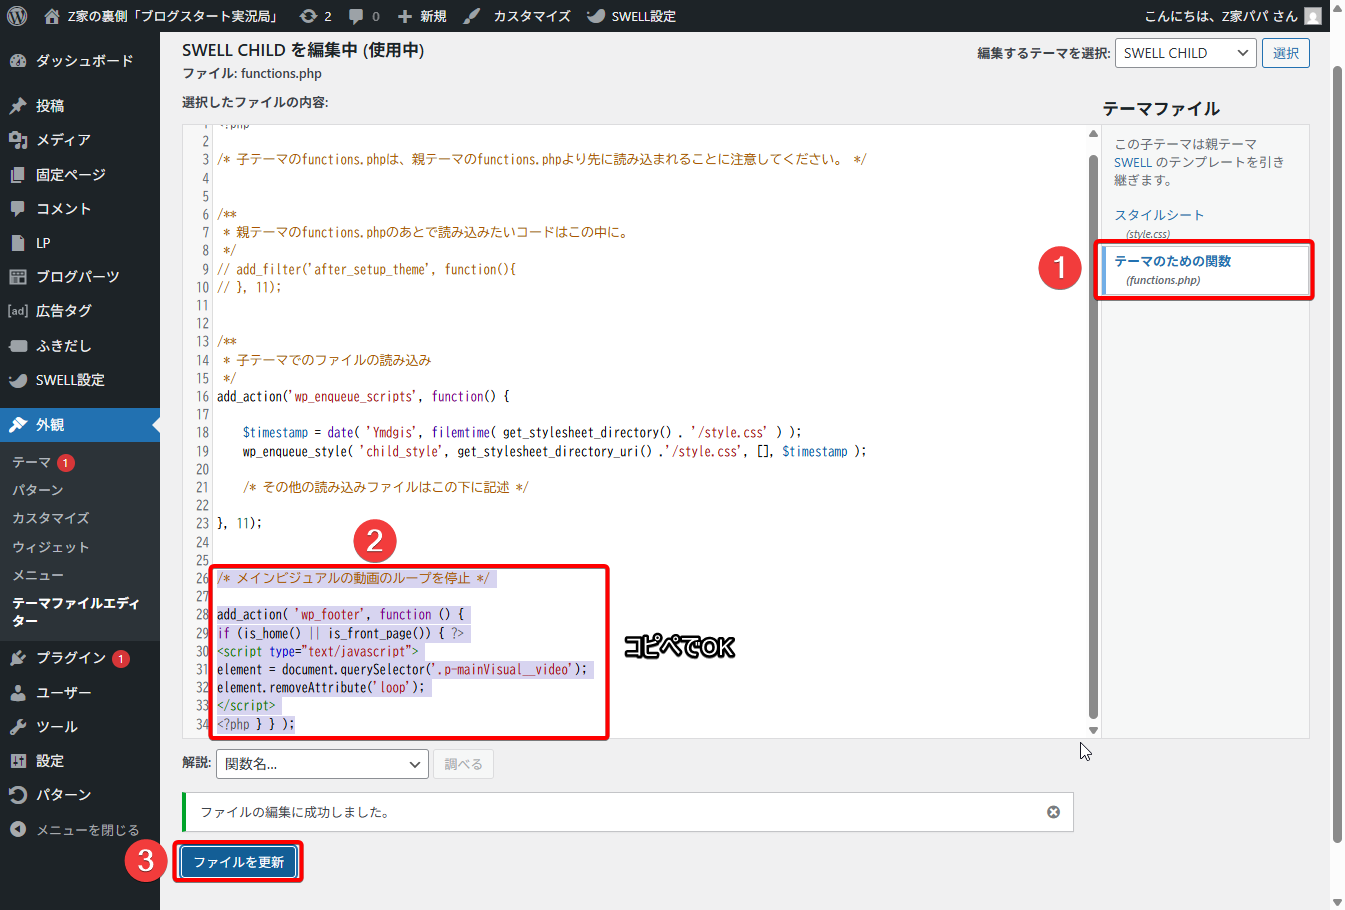
Task: Click the 調べる button
Action: [x=463, y=764]
